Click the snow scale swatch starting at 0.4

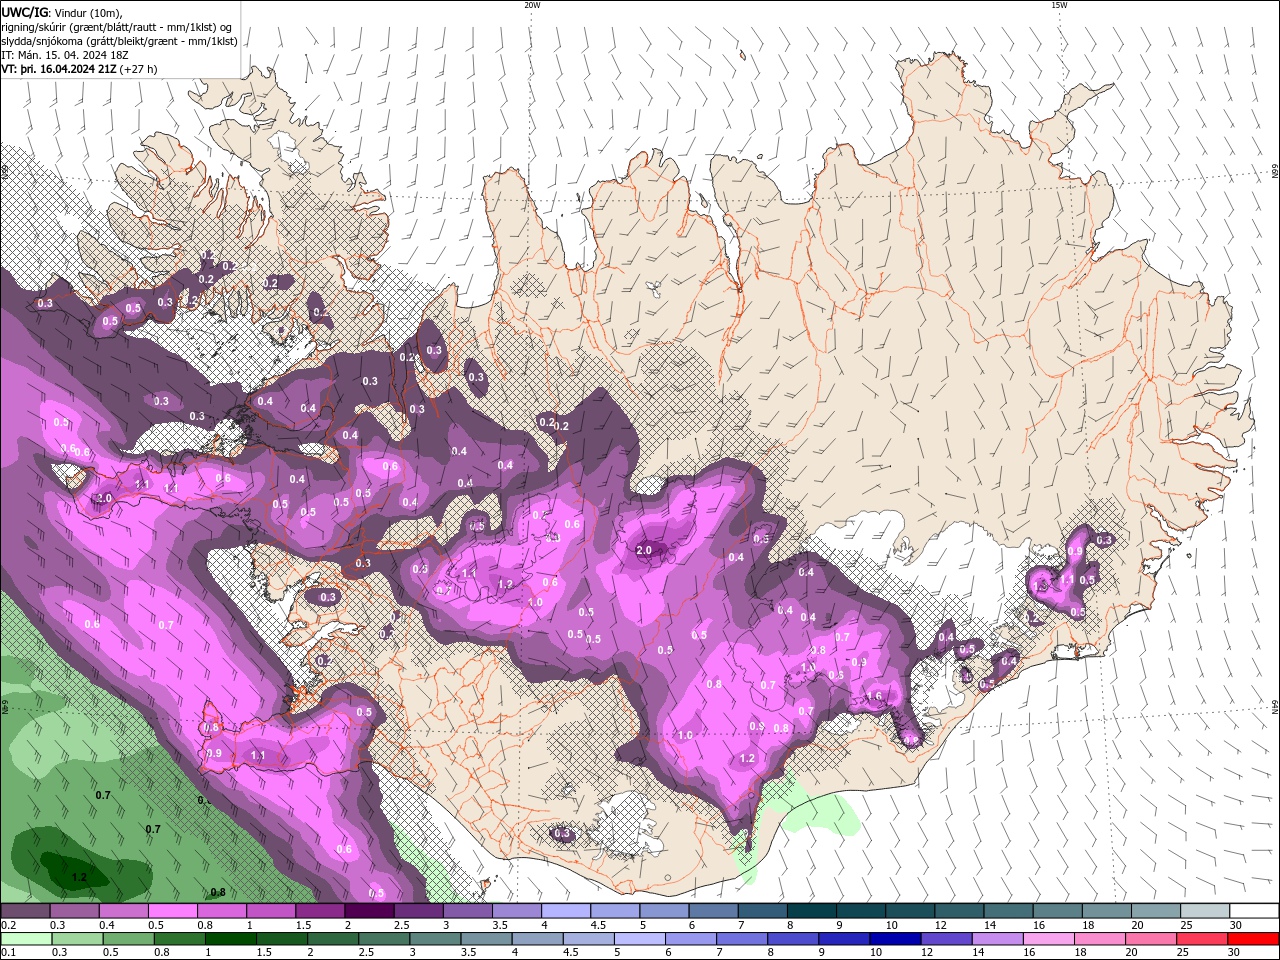(123, 911)
